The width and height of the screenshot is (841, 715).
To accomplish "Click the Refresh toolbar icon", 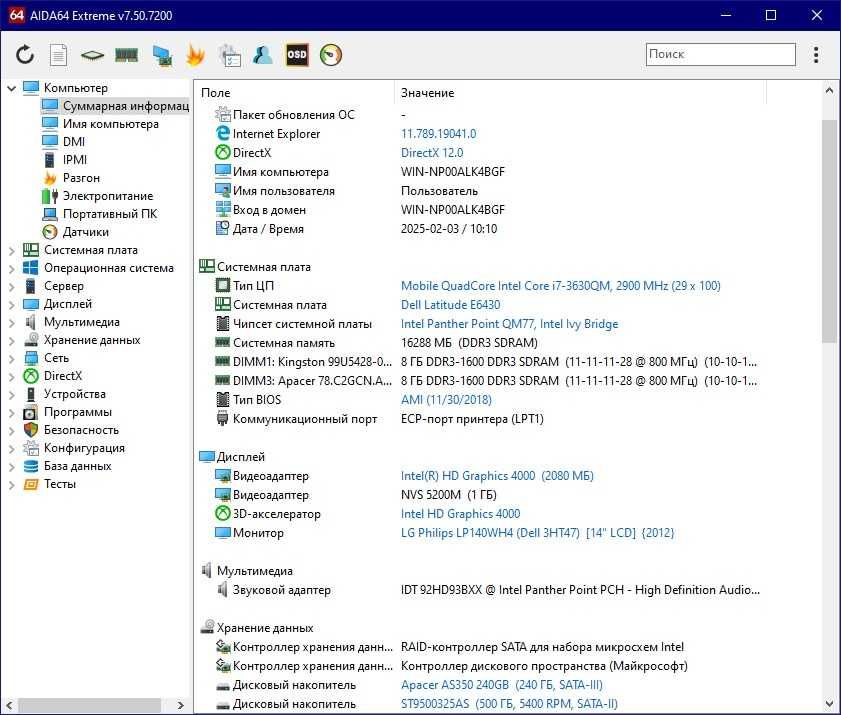I will coord(25,55).
